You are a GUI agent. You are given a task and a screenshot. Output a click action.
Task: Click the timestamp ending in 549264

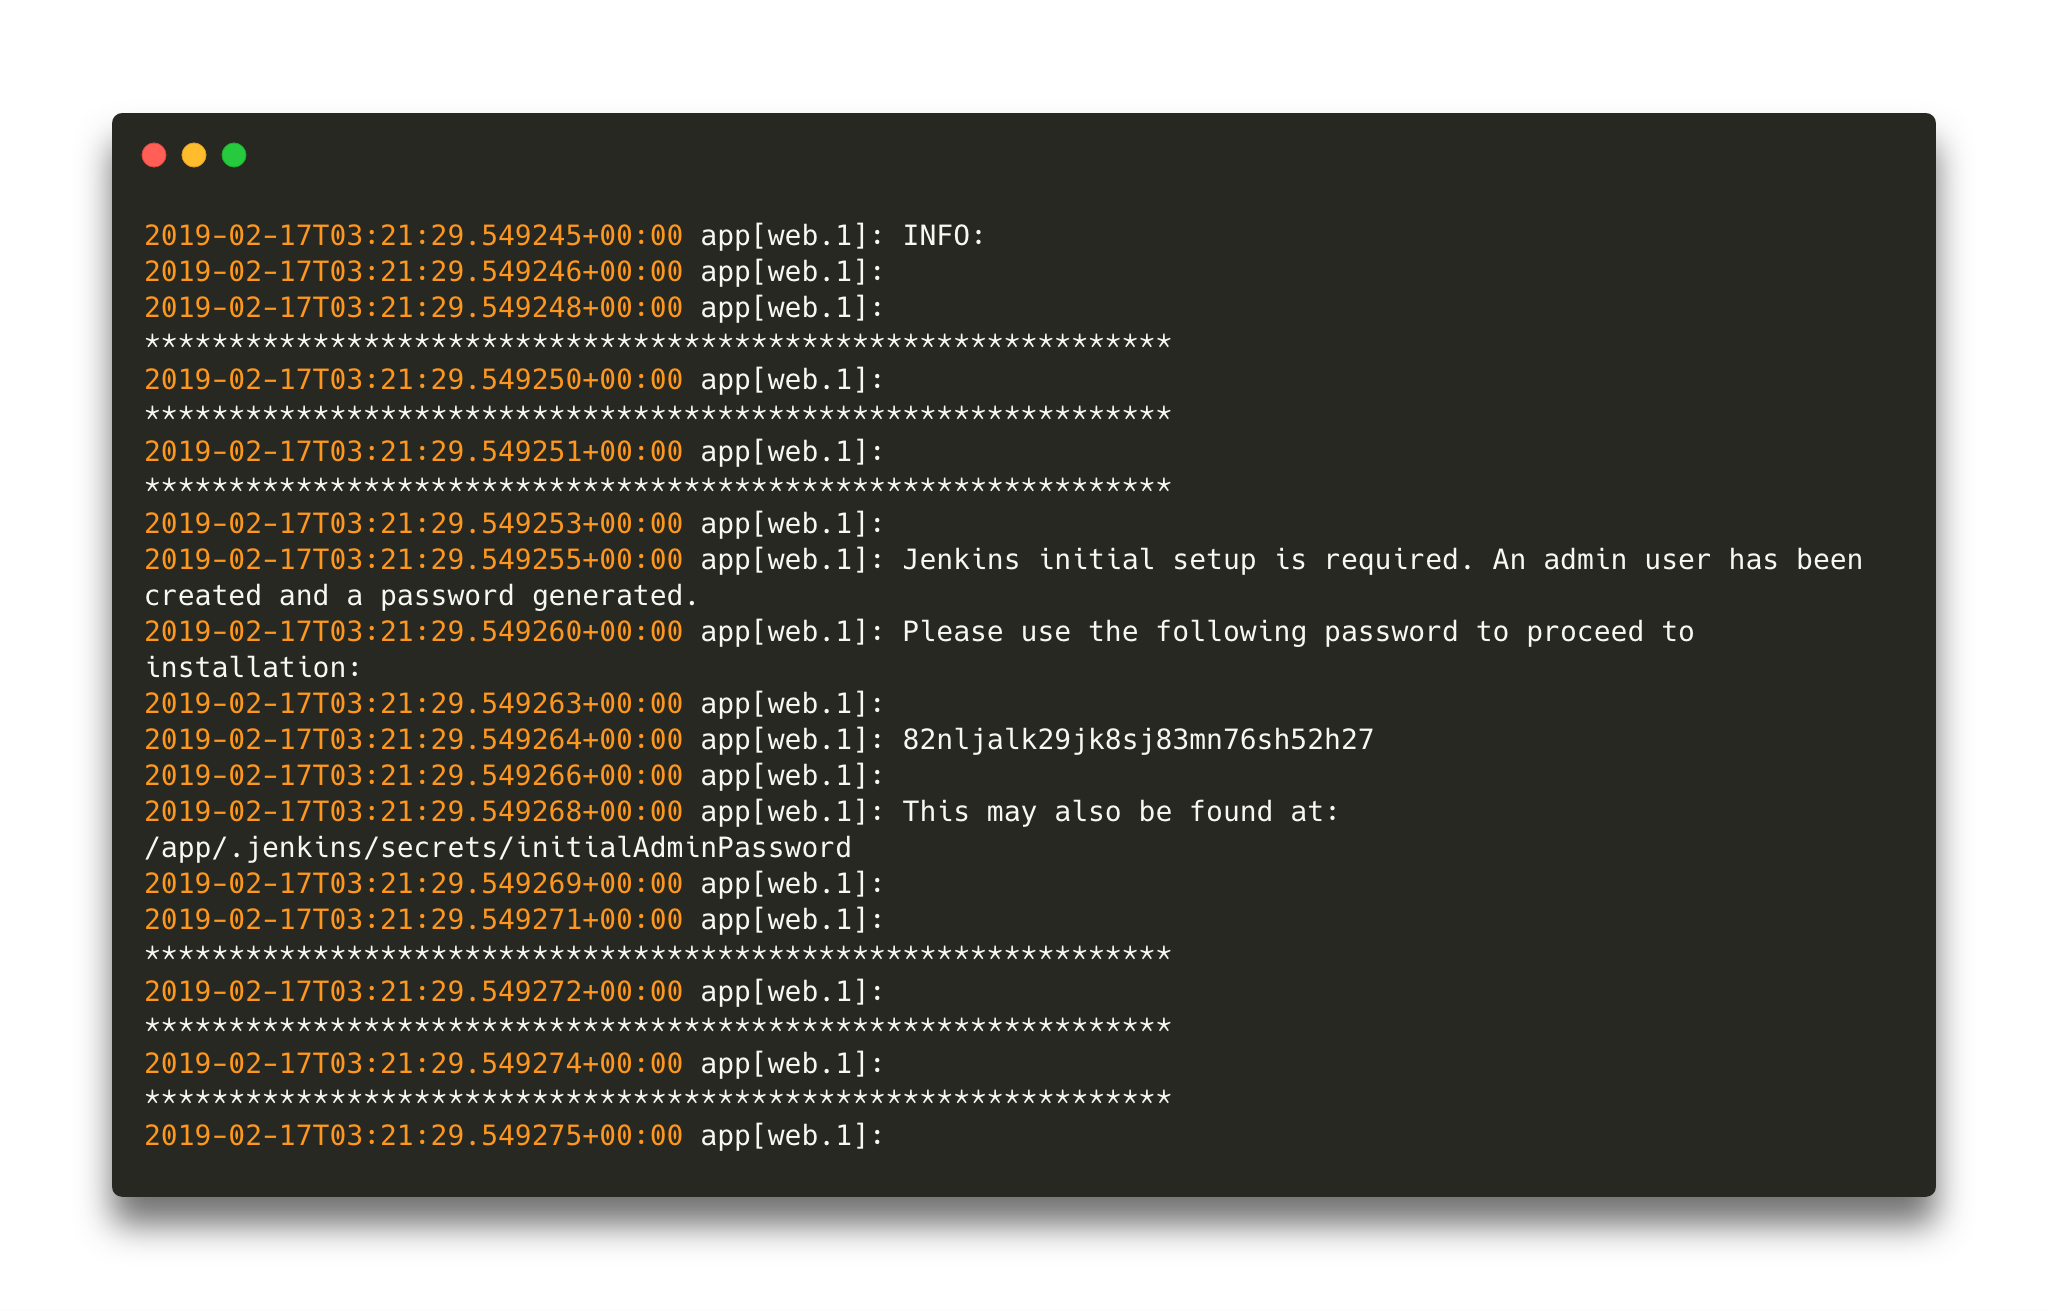[413, 740]
